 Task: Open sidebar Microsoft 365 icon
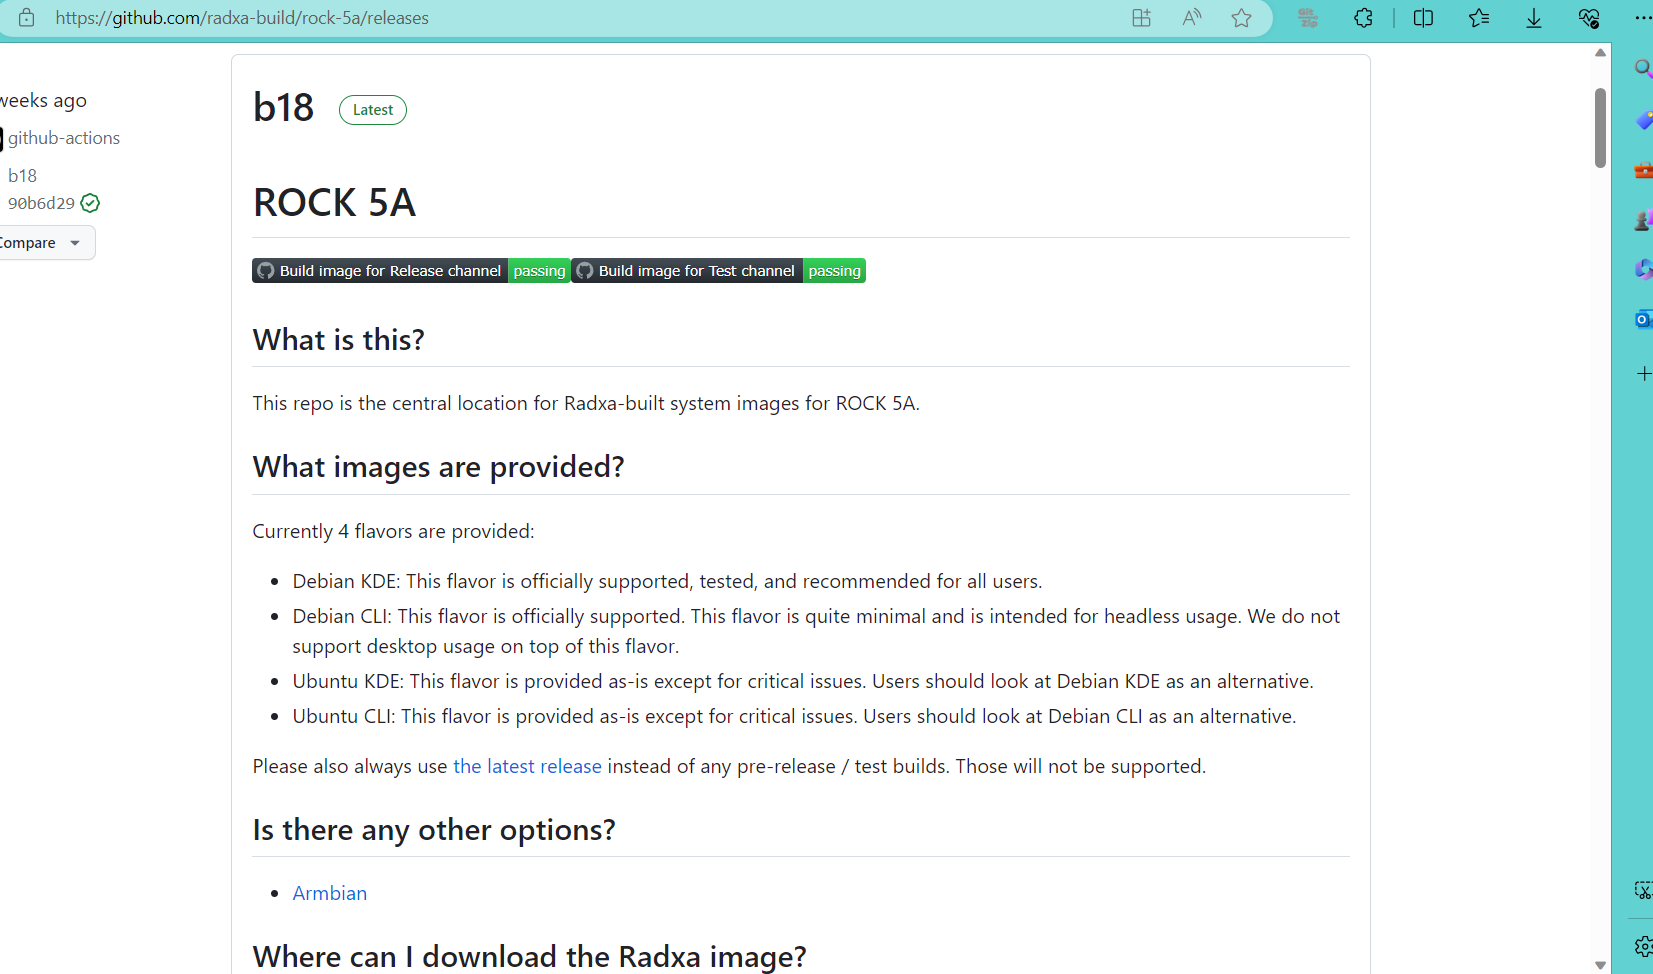tap(1643, 269)
